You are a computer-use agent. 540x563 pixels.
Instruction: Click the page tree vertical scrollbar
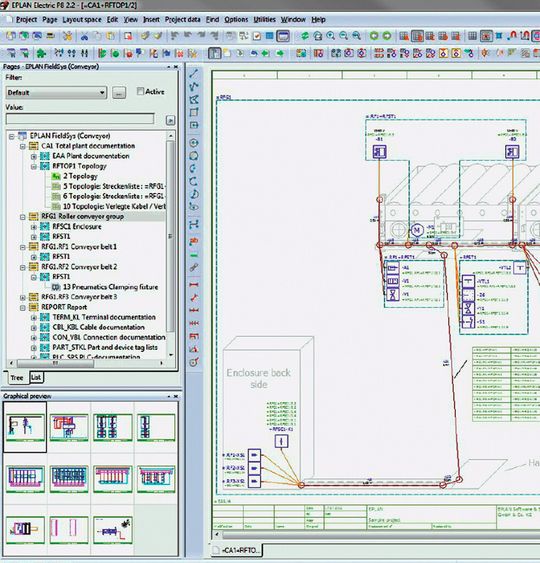tap(171, 237)
